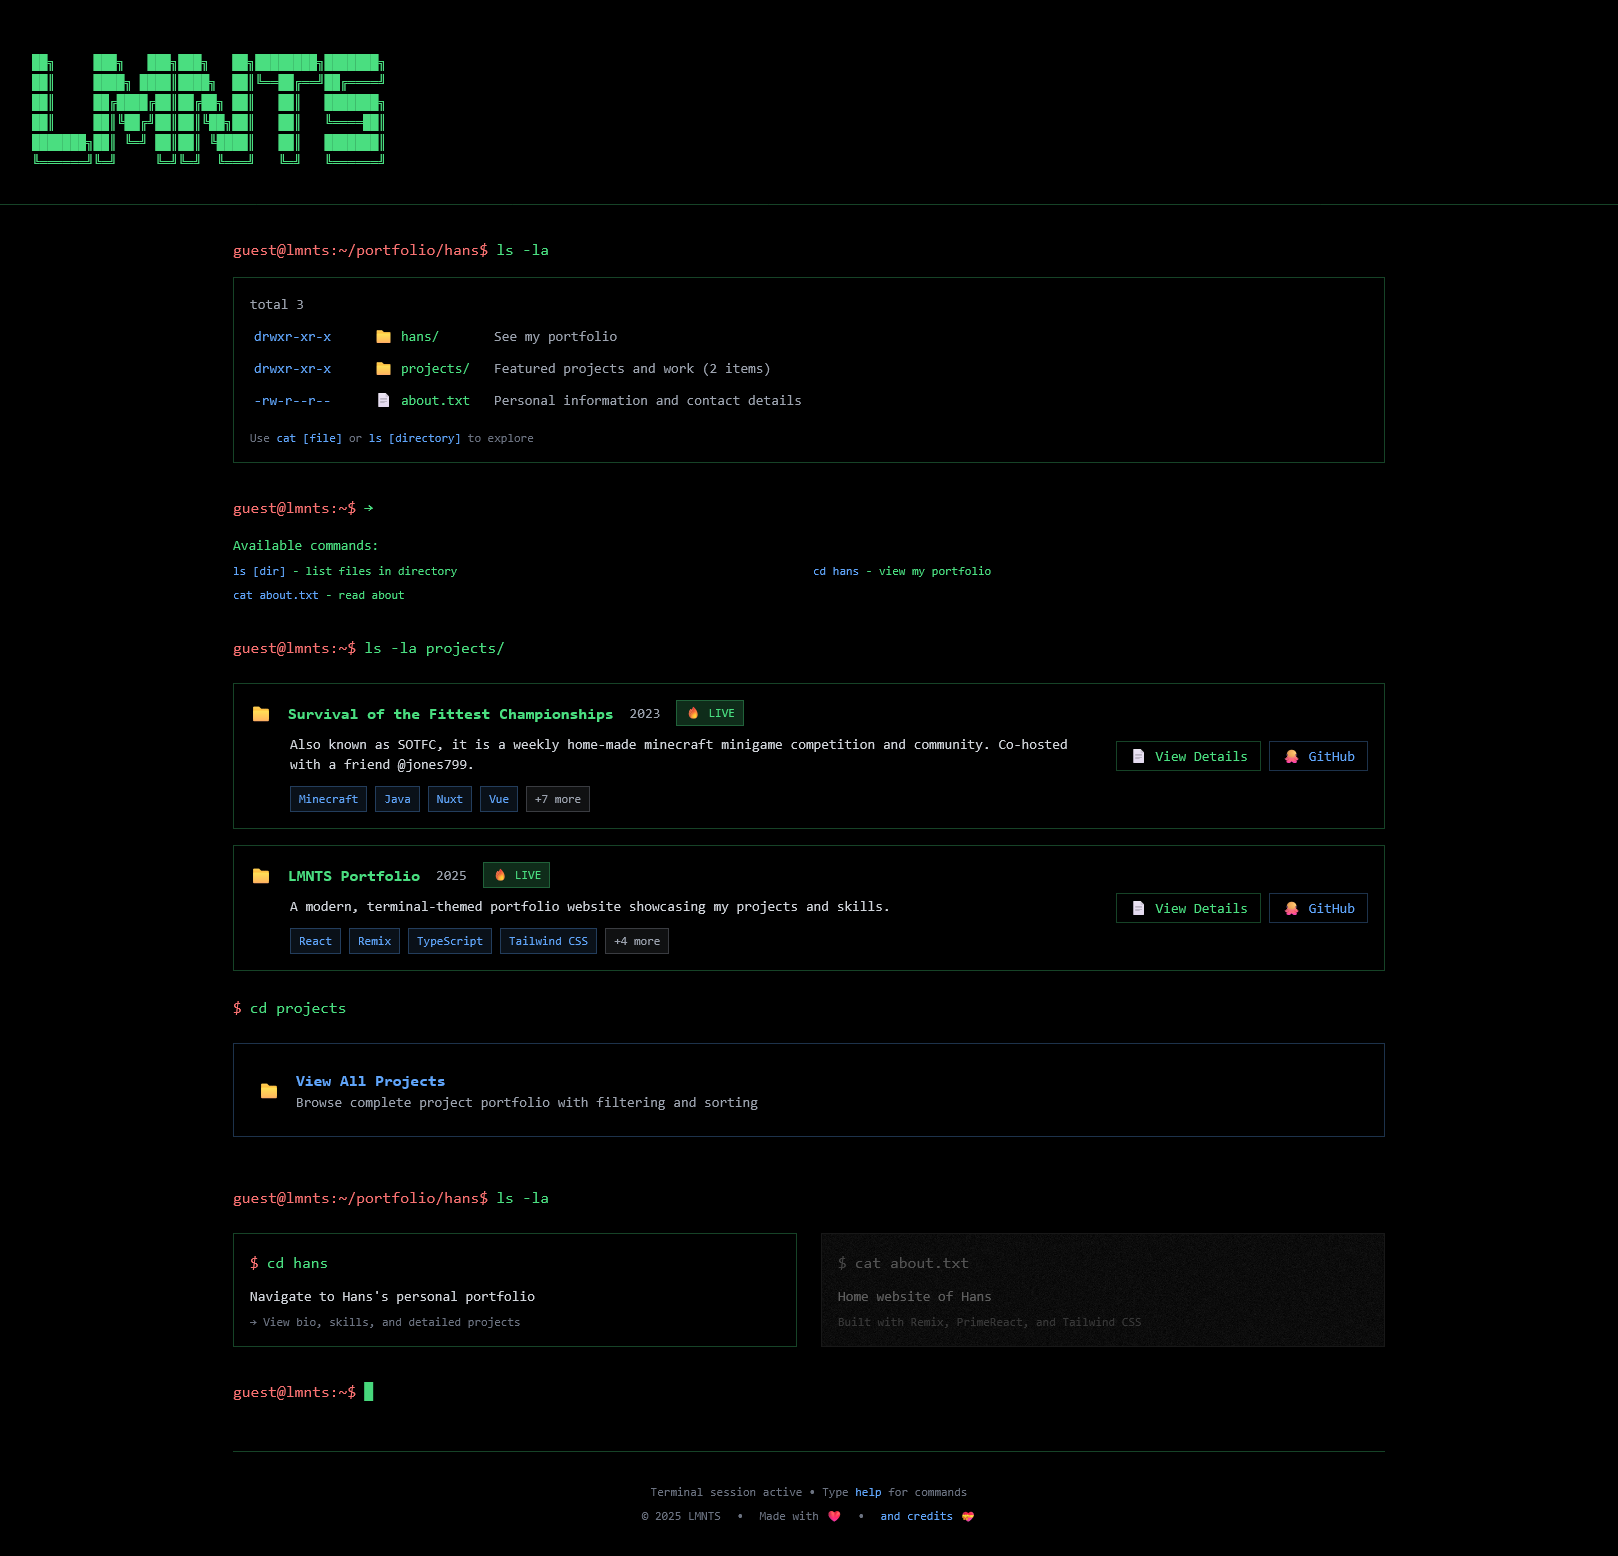Expand the +7 more tags on SOTFC
This screenshot has width=1618, height=1556.
[557, 799]
